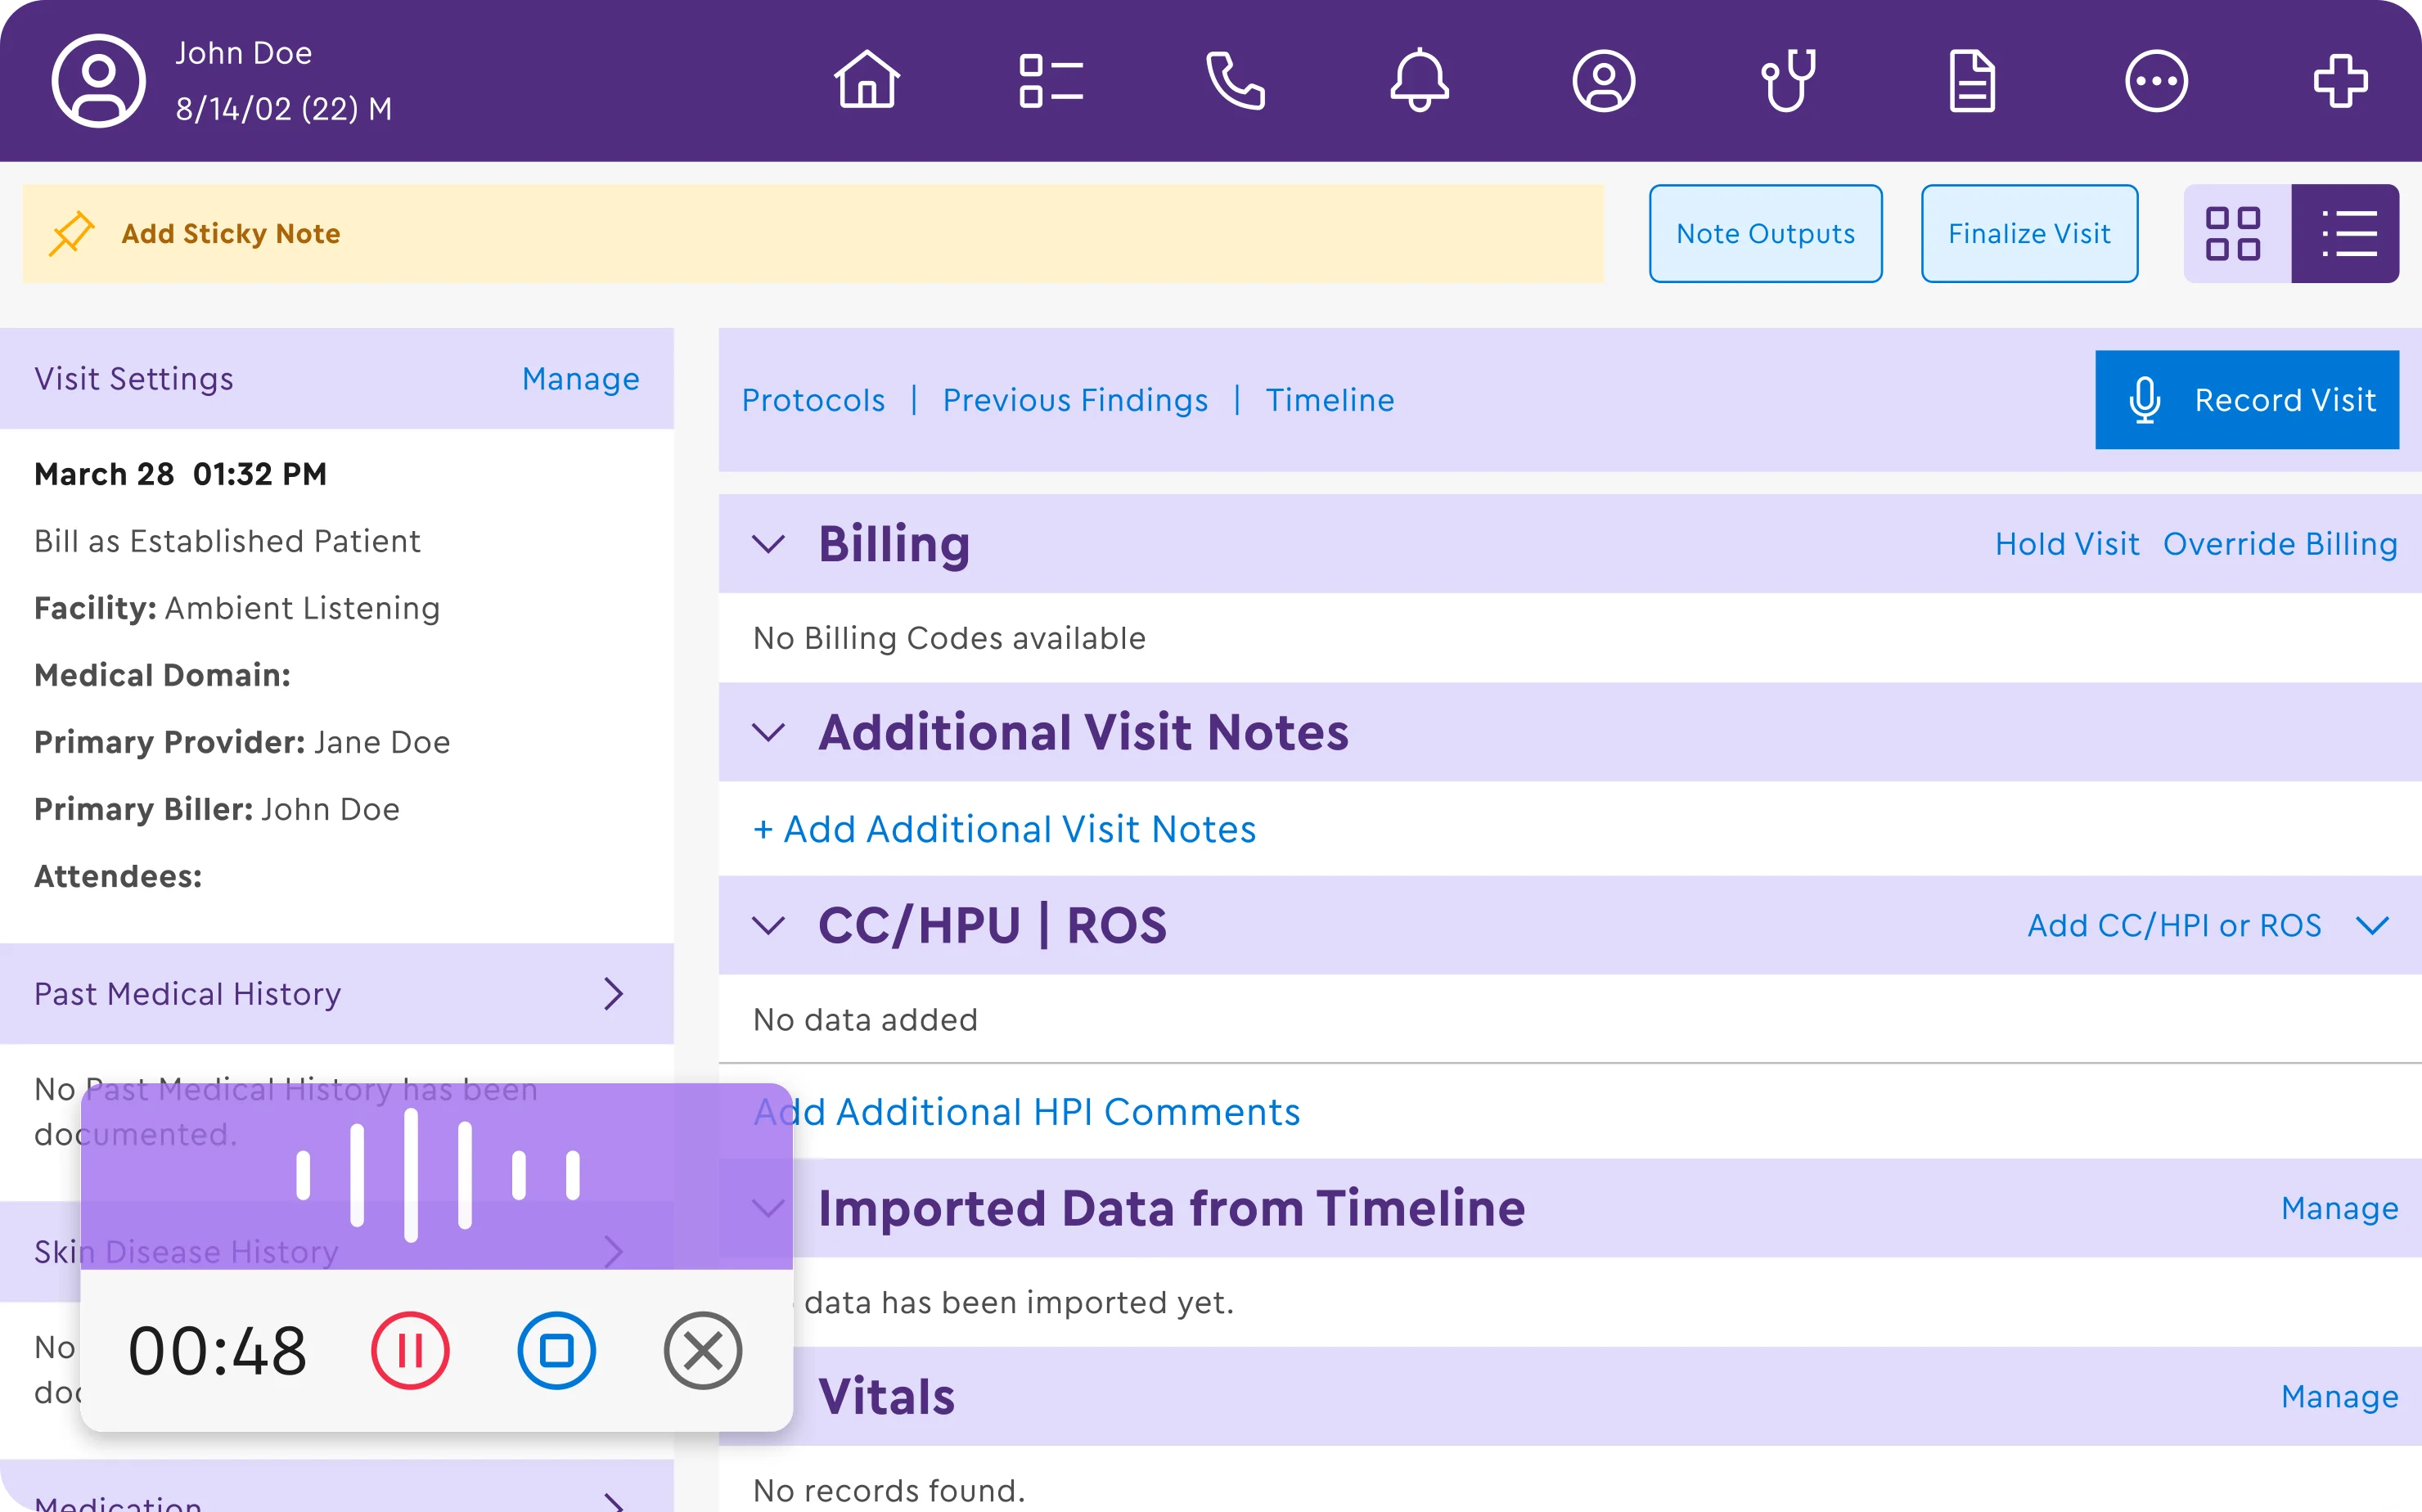The width and height of the screenshot is (2422, 1512).
Task: Open the document icon in header
Action: (x=1972, y=80)
